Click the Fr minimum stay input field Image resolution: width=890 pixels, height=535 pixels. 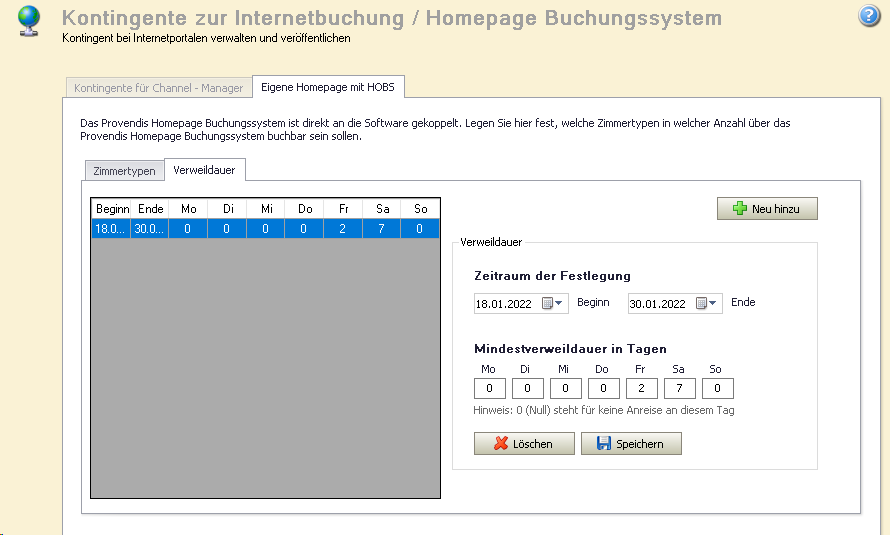641,389
